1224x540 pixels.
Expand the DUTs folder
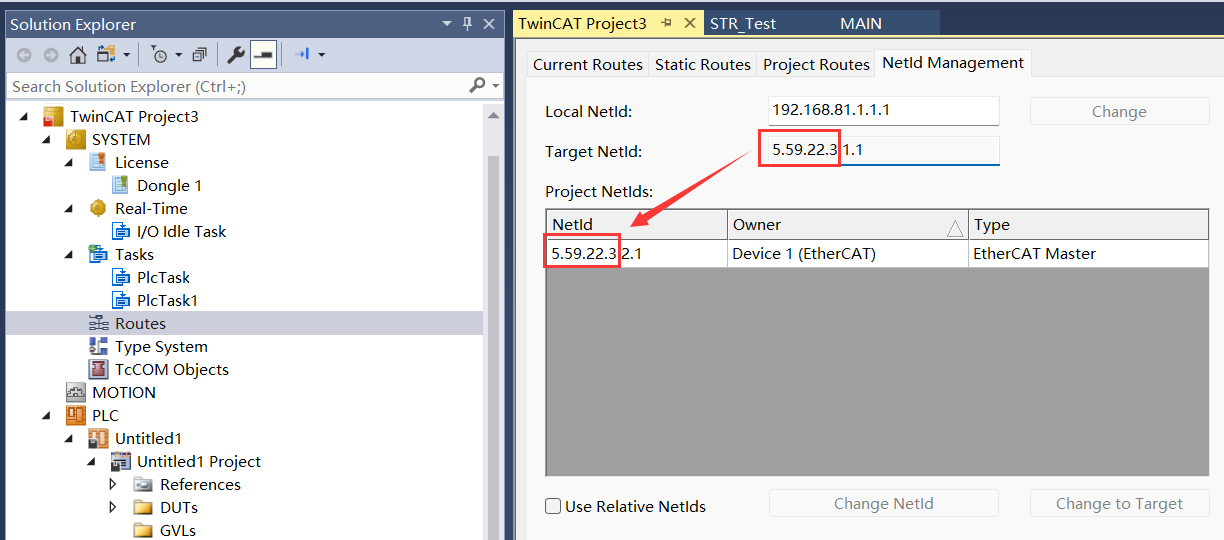point(113,507)
